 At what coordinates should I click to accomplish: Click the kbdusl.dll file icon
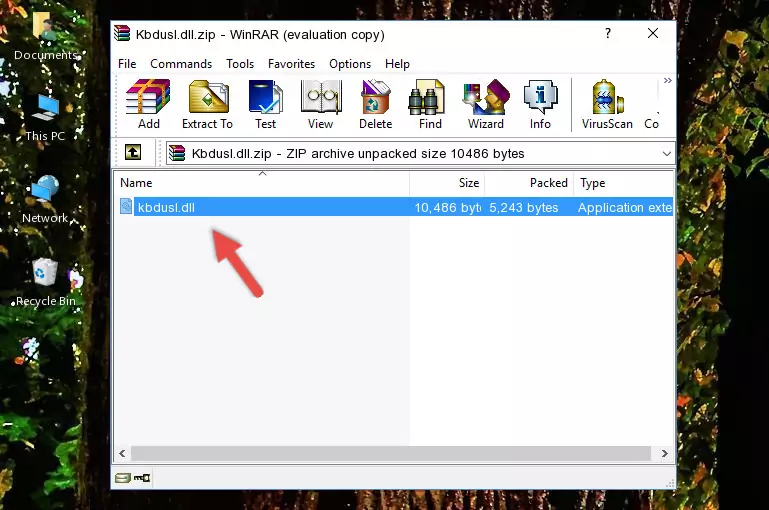(x=126, y=206)
